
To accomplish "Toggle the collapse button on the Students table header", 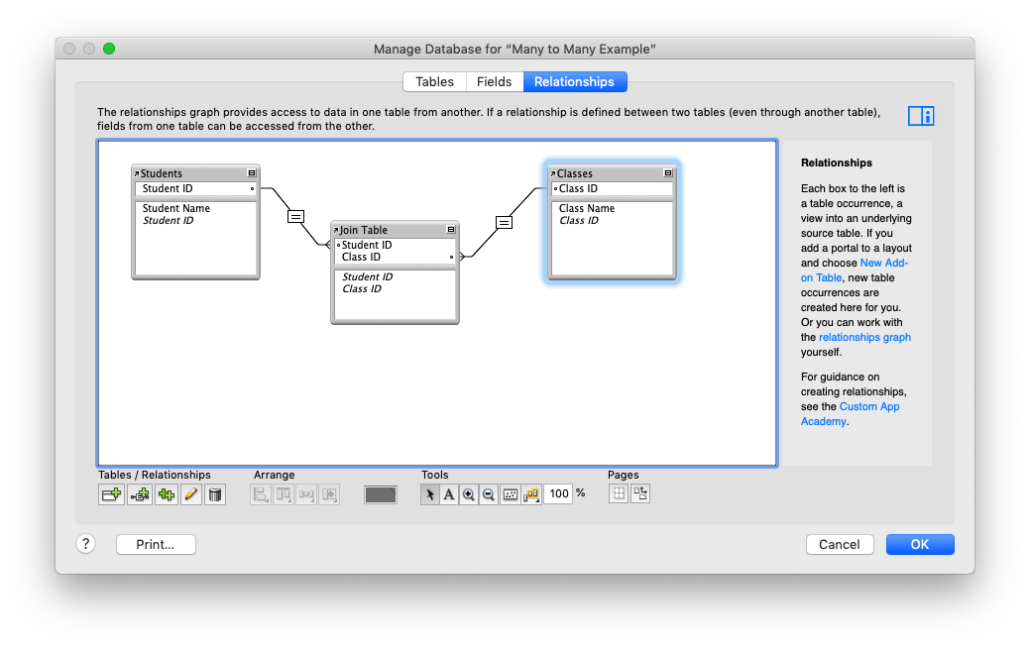I will (x=253, y=172).
